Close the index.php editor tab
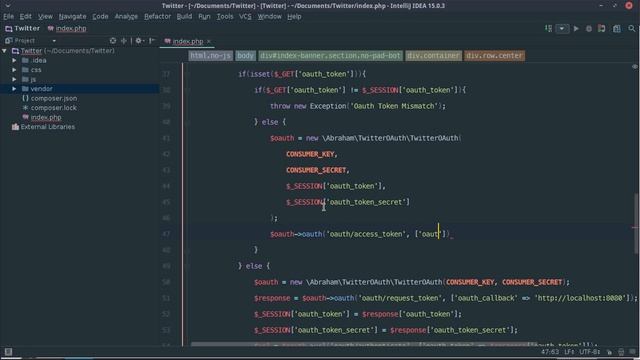 coord(209,41)
